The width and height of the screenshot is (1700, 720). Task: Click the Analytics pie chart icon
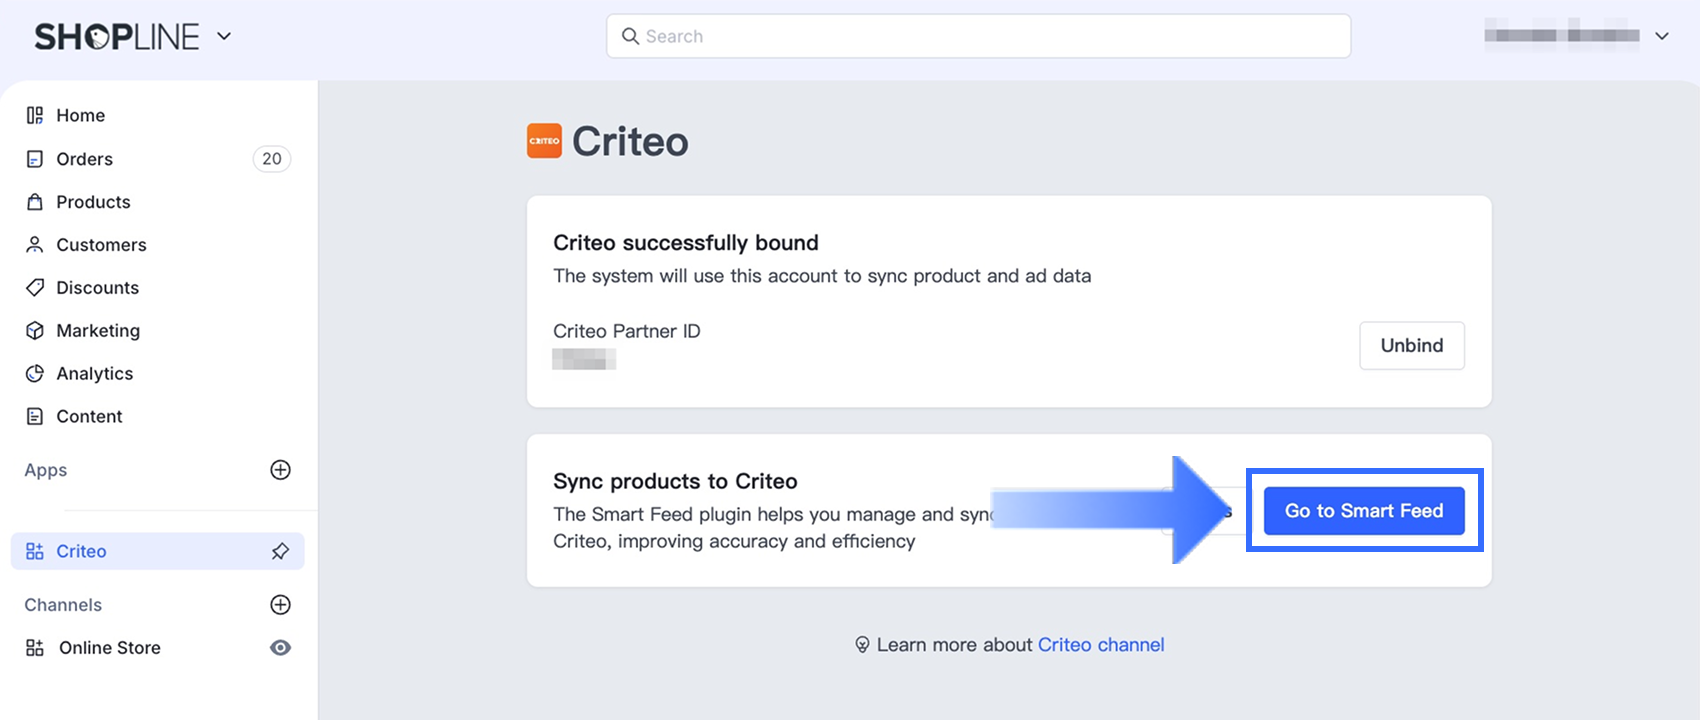click(35, 374)
